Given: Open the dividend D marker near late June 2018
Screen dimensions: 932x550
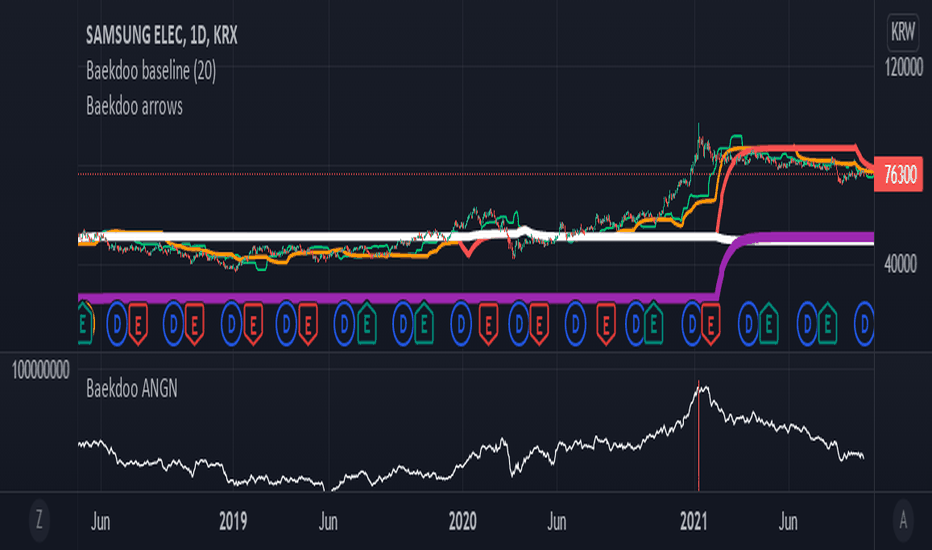Looking at the screenshot, I should 117,324.
